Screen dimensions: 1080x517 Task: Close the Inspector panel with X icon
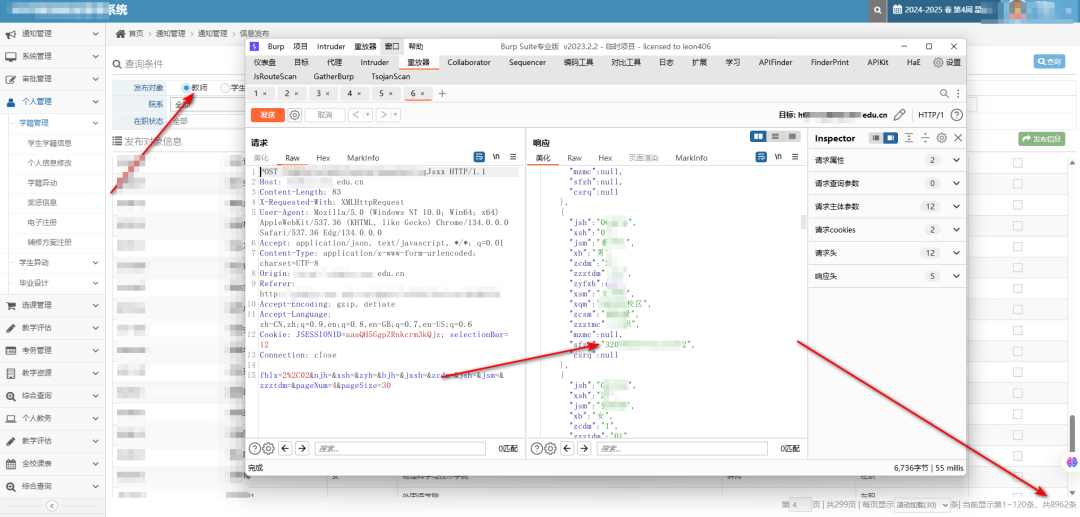coord(957,138)
